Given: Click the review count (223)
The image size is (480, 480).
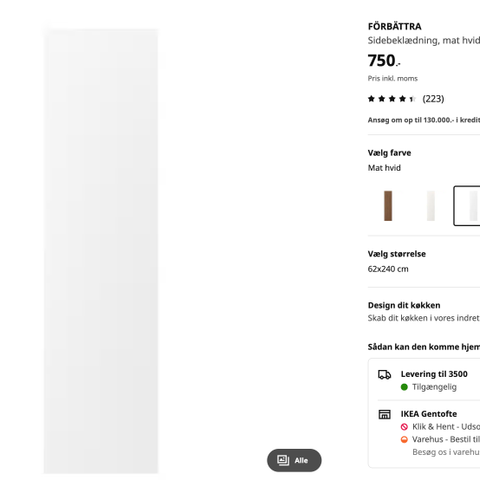Looking at the screenshot, I should coord(433,99).
